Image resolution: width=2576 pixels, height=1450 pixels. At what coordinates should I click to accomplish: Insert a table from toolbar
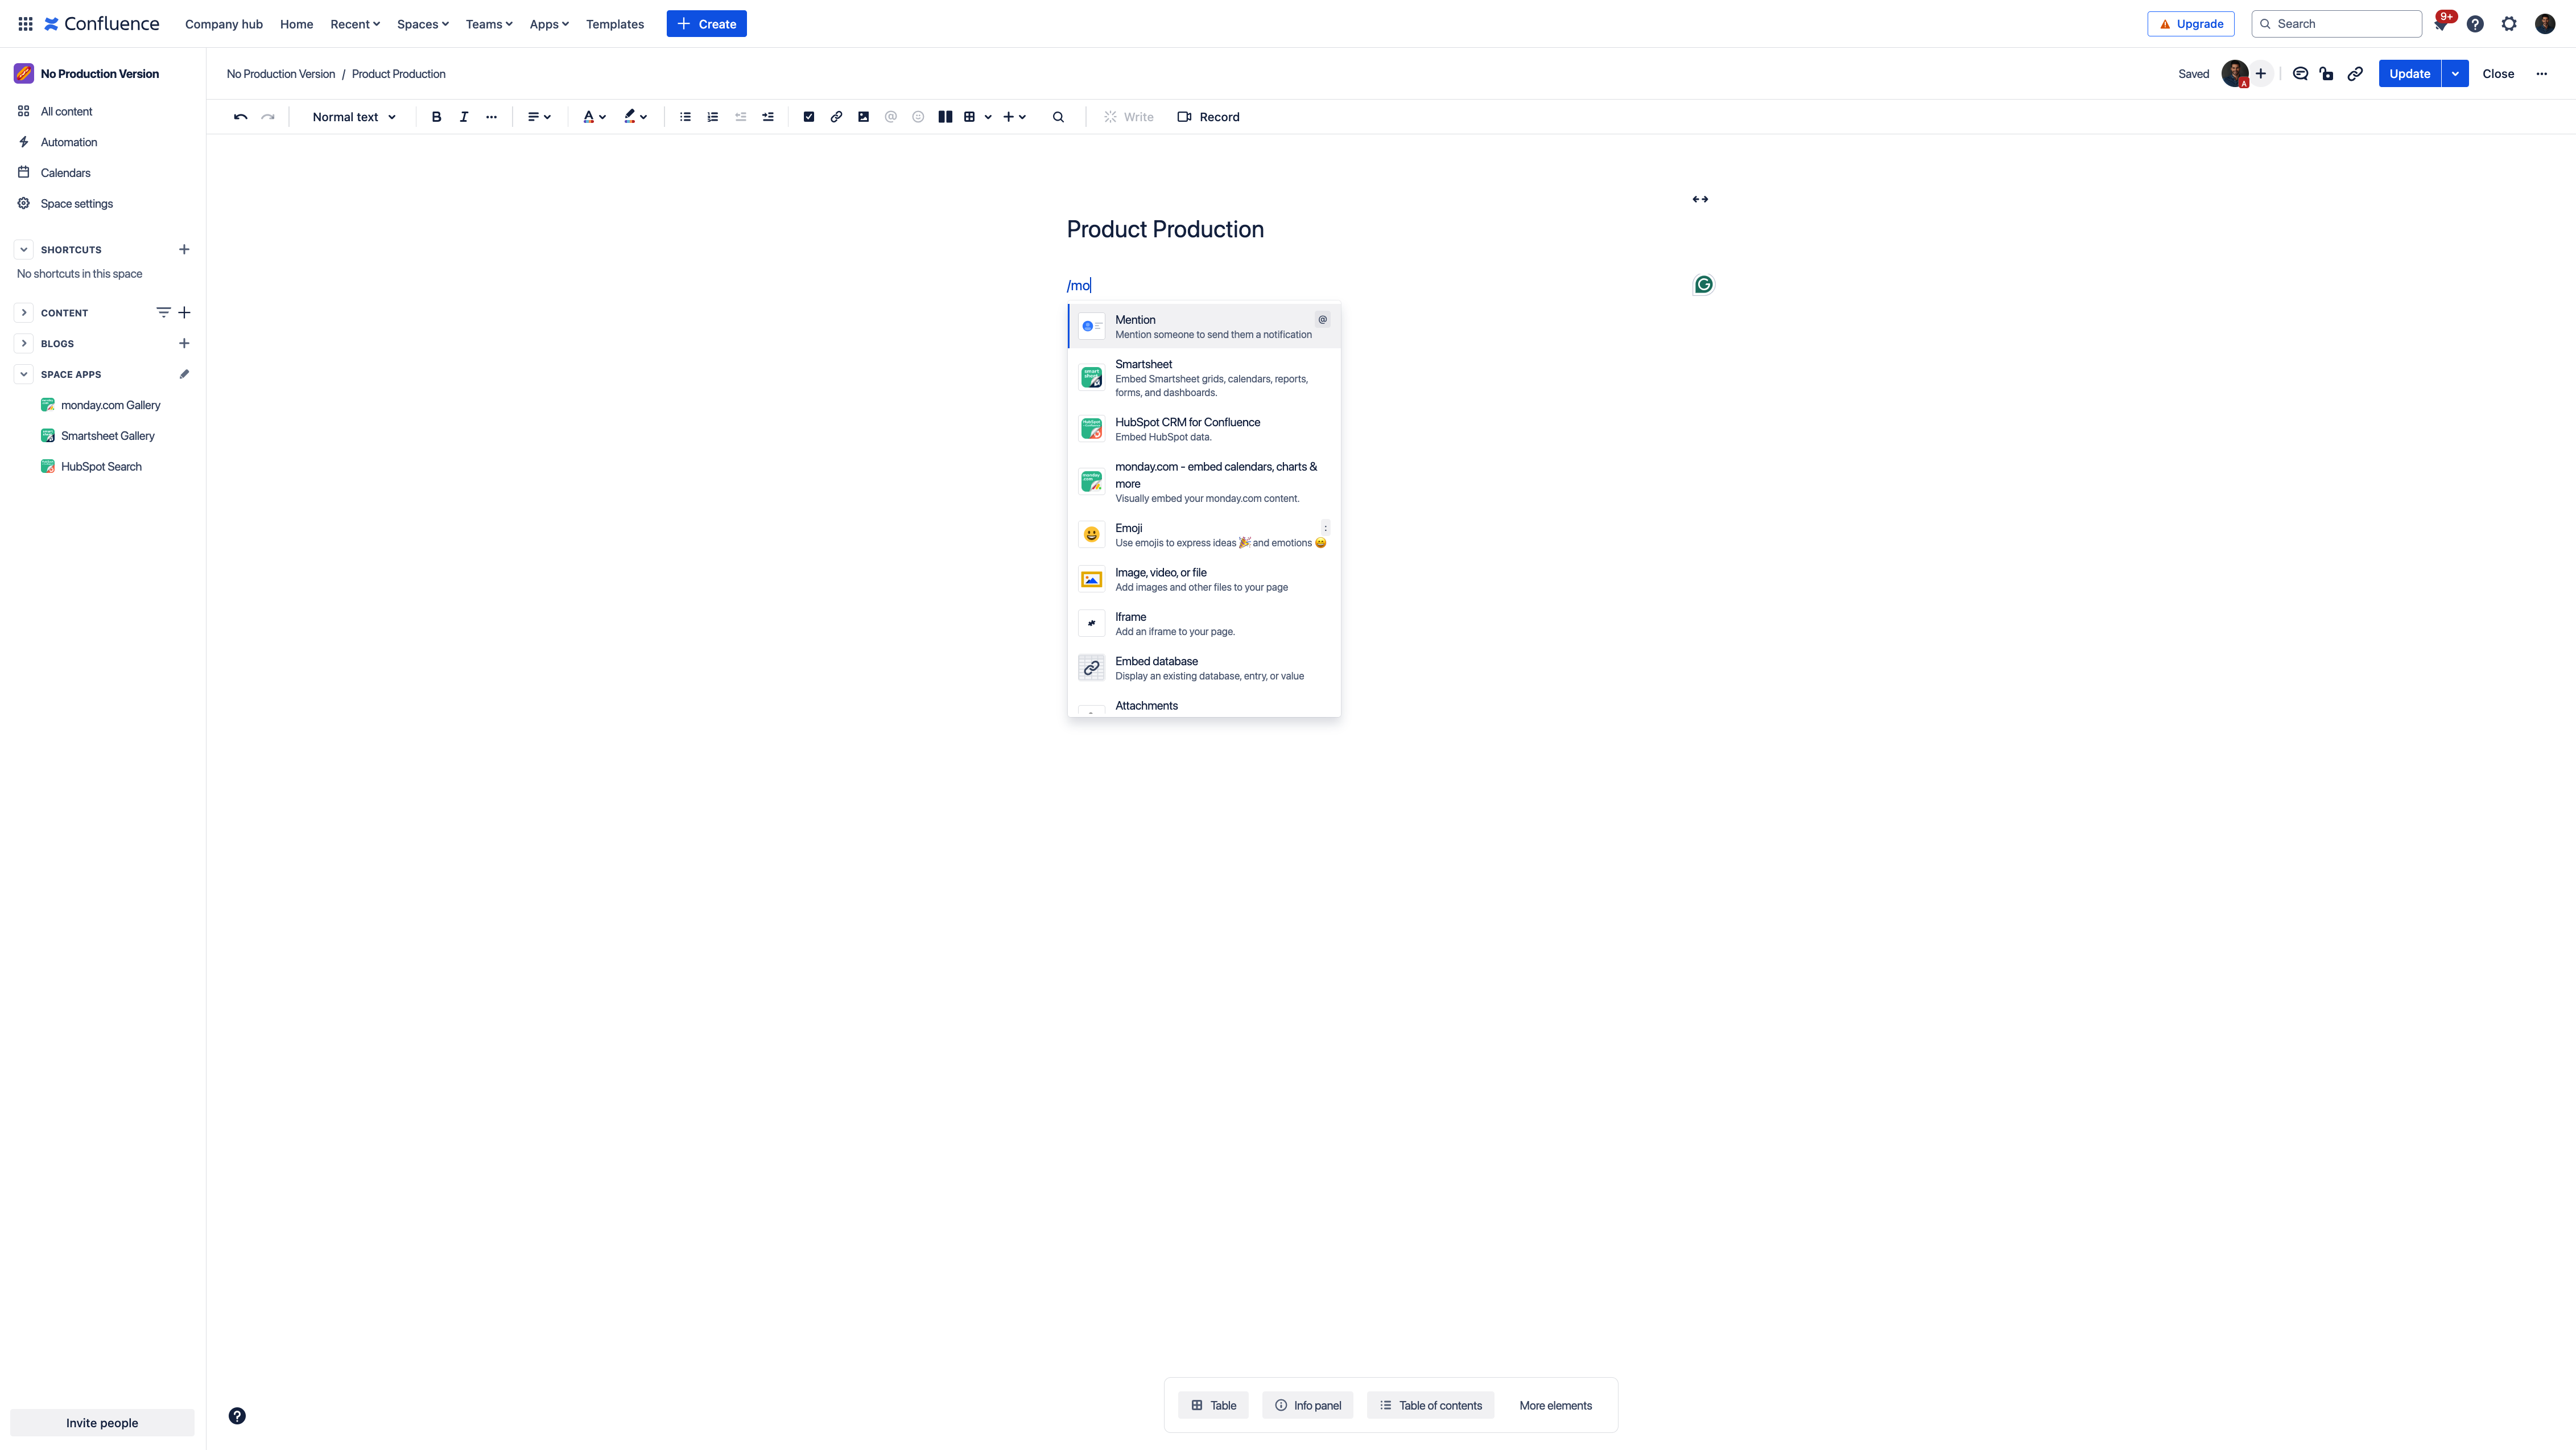point(969,117)
